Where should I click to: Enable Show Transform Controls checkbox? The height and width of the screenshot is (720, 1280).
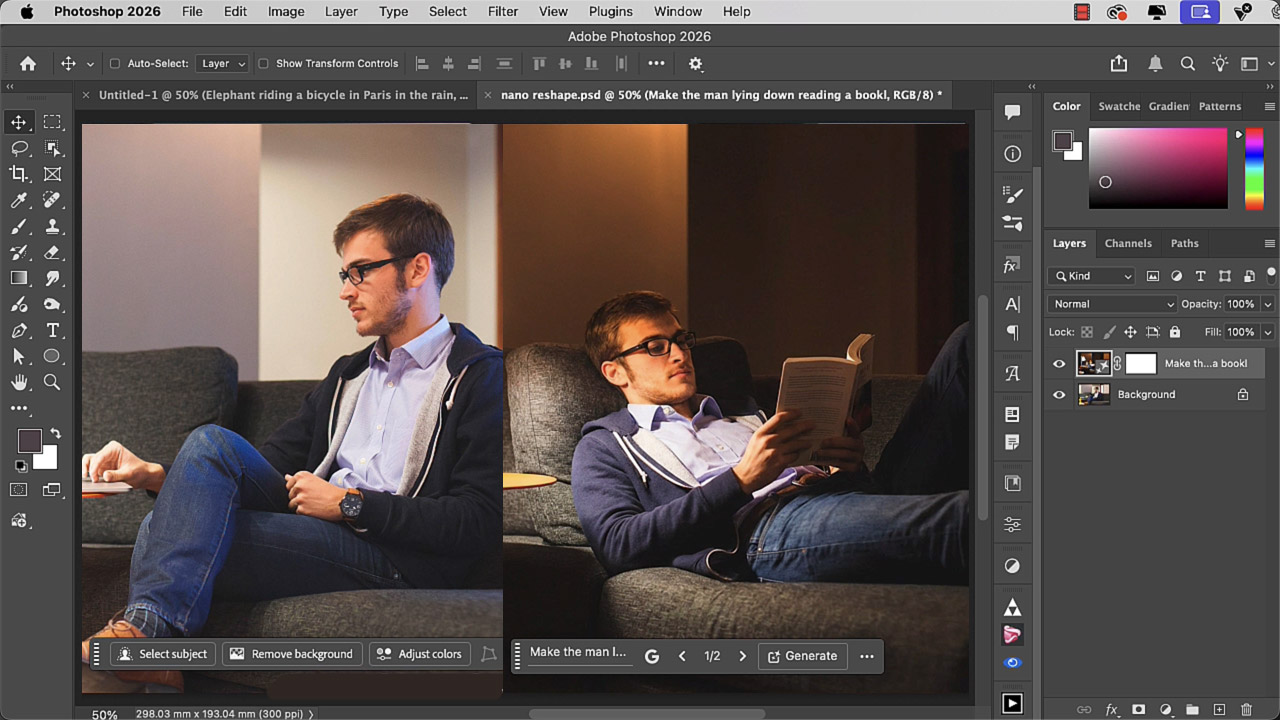coord(263,64)
